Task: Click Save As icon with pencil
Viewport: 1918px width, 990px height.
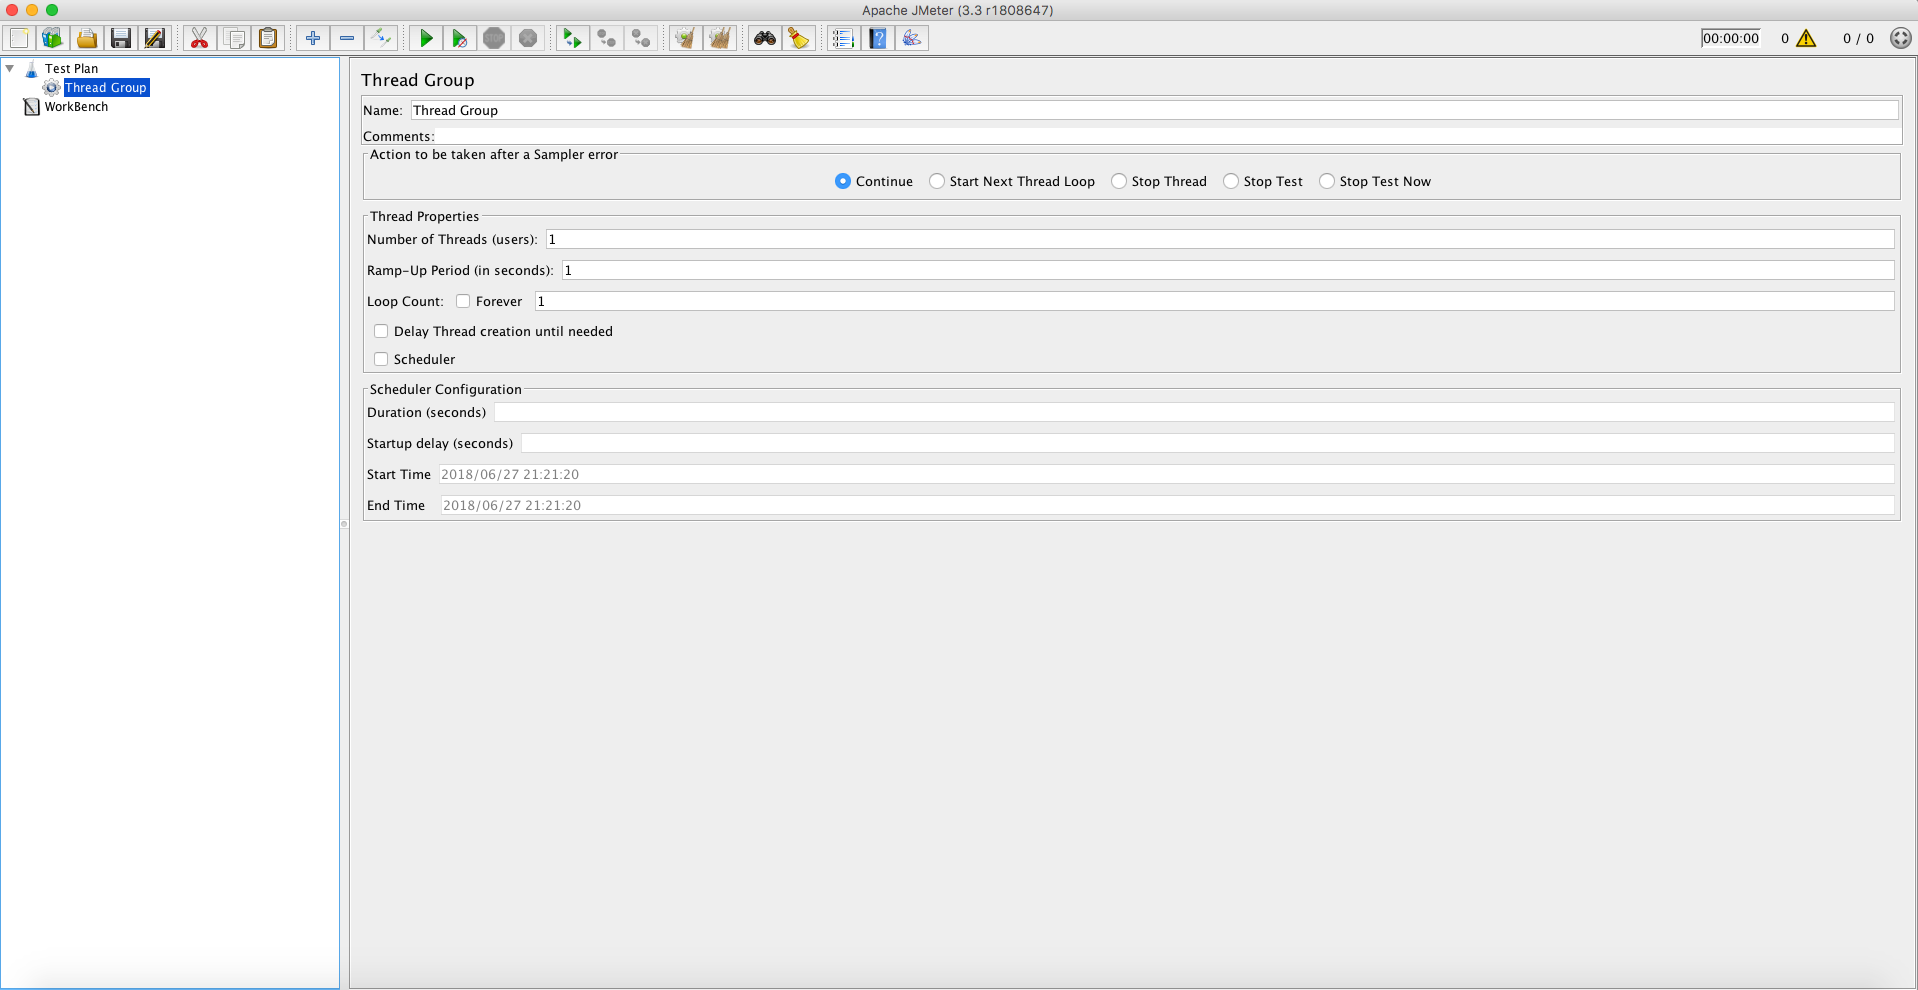Action: pyautogui.click(x=155, y=38)
